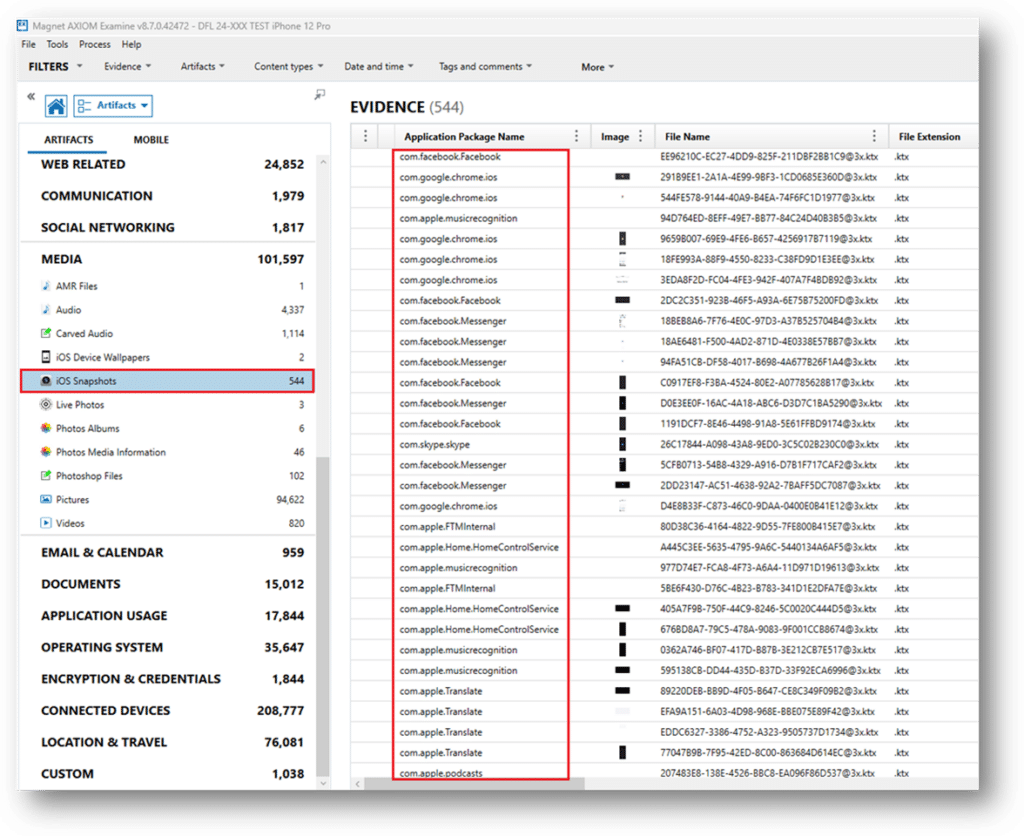Switch to the ARTIFACTS tab
The height and width of the screenshot is (836, 1024).
click(x=69, y=140)
